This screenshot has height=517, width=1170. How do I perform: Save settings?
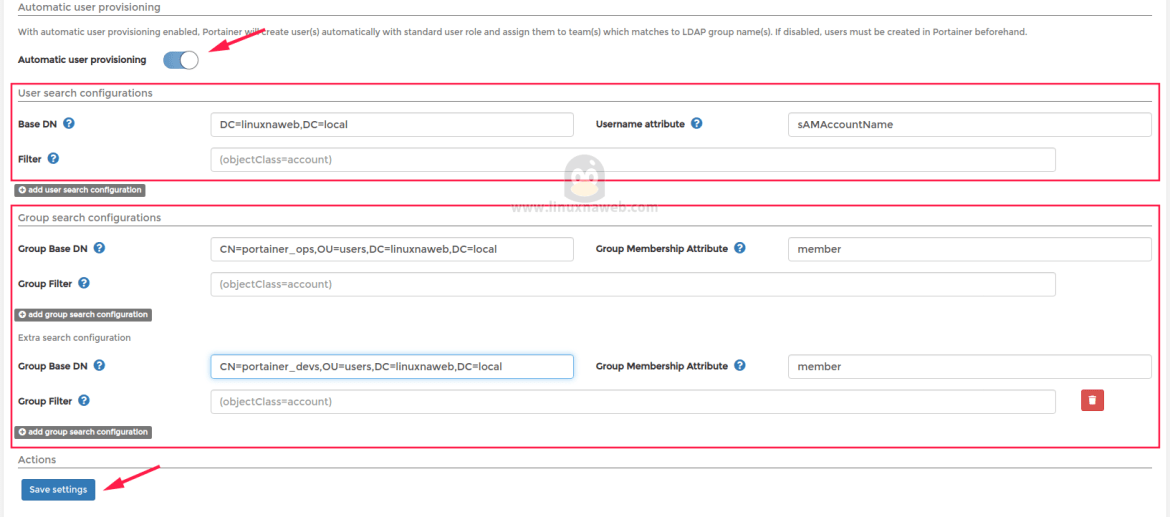click(58, 489)
